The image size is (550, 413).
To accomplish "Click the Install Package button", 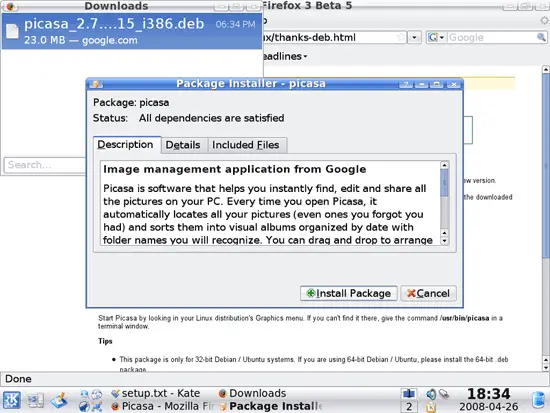I will (x=349, y=293).
